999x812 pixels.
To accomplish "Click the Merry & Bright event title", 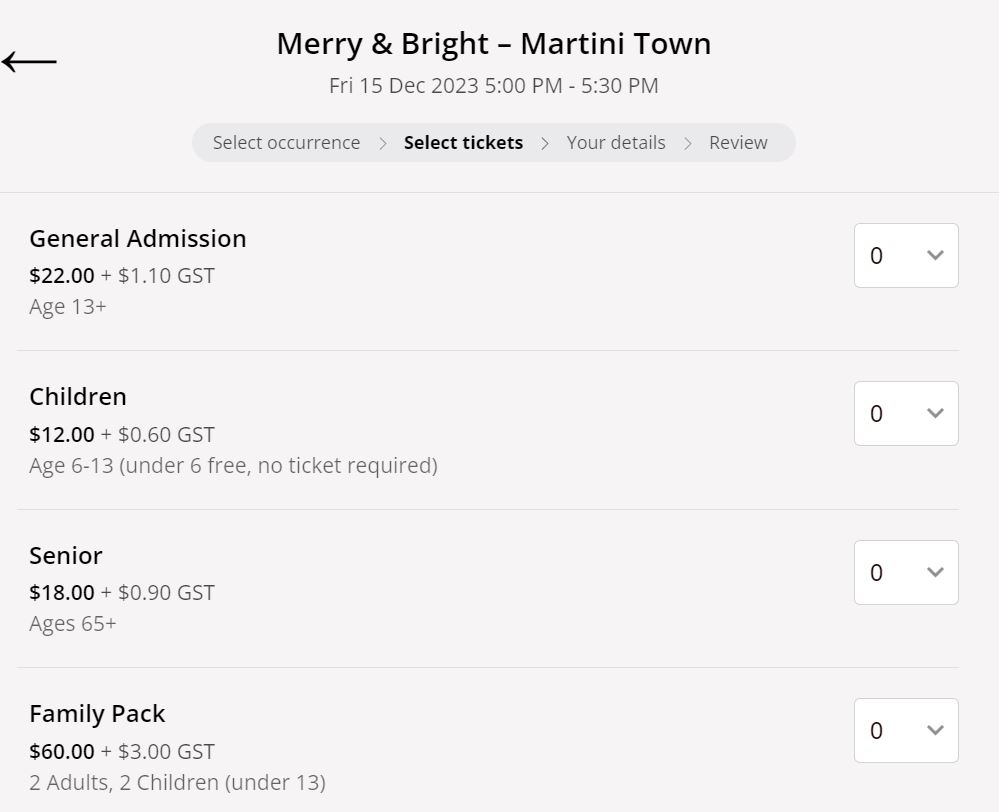I will pos(494,44).
